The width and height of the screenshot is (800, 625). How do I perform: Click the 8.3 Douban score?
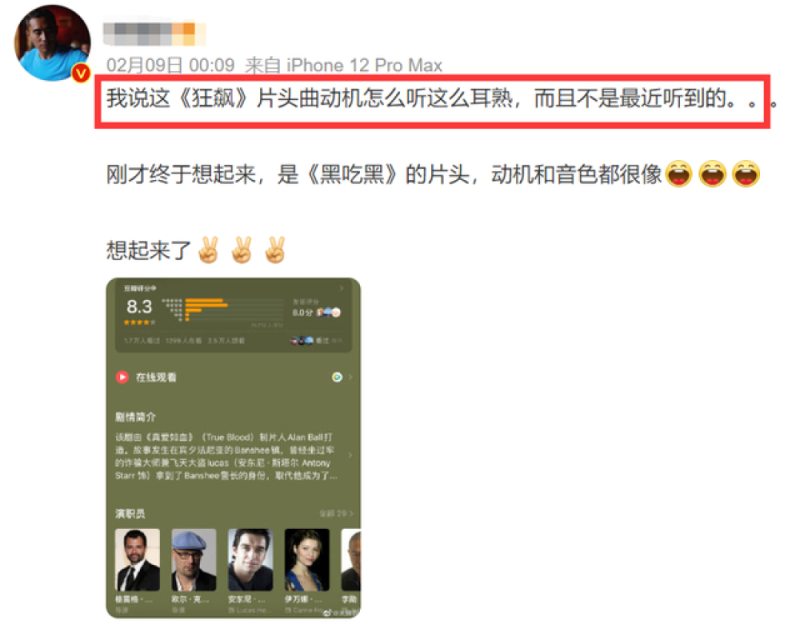pyautogui.click(x=139, y=307)
